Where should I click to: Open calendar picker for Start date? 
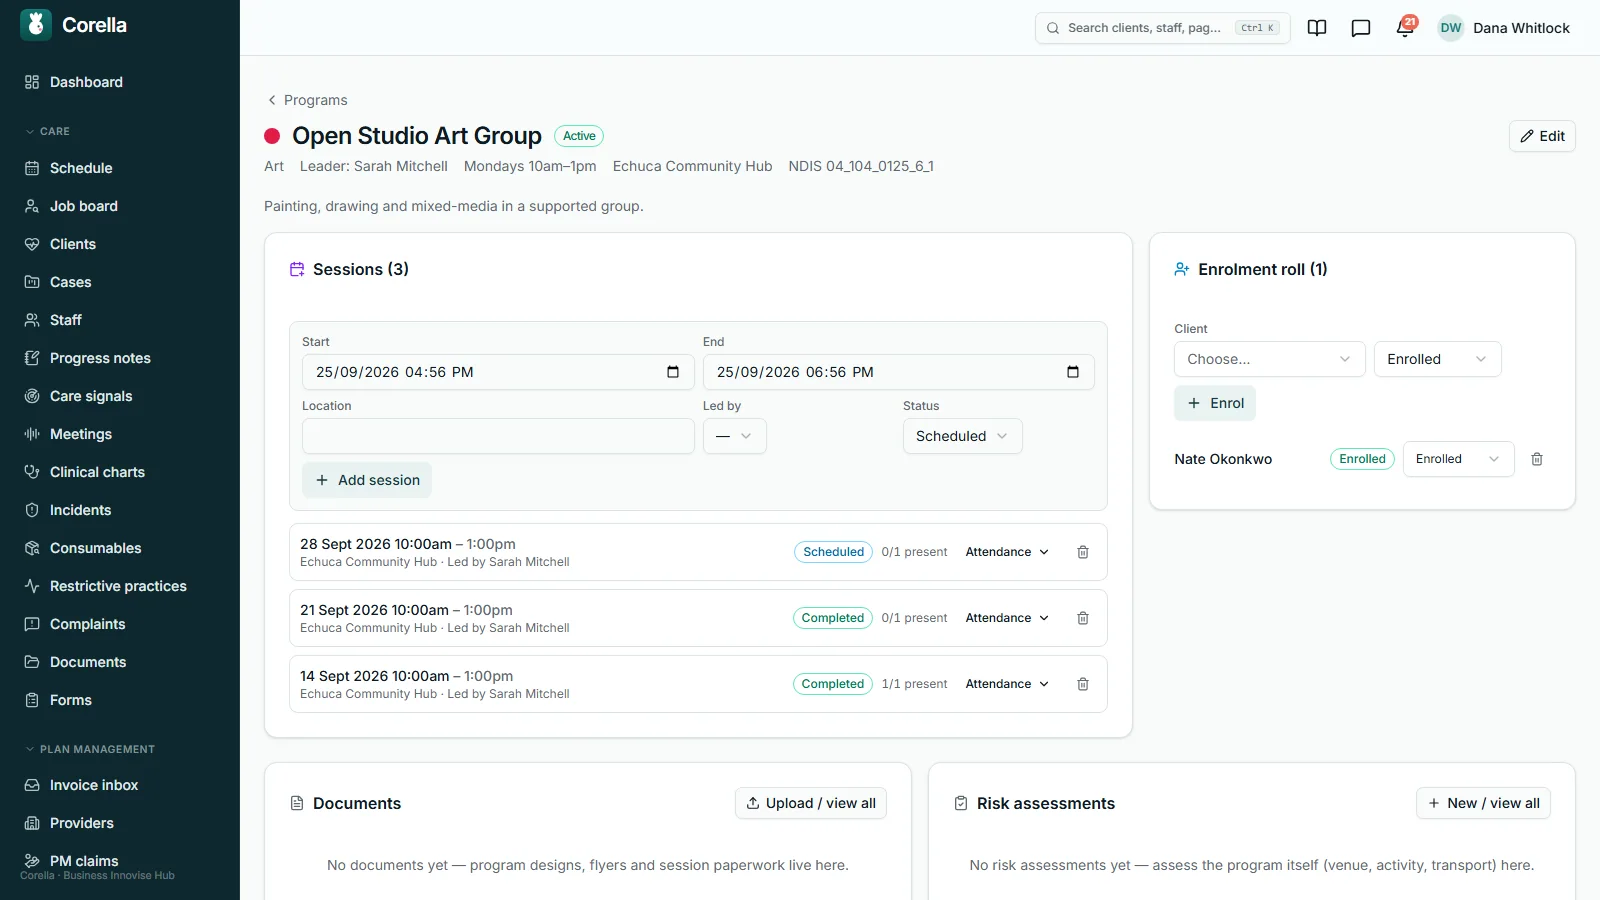pyautogui.click(x=673, y=372)
